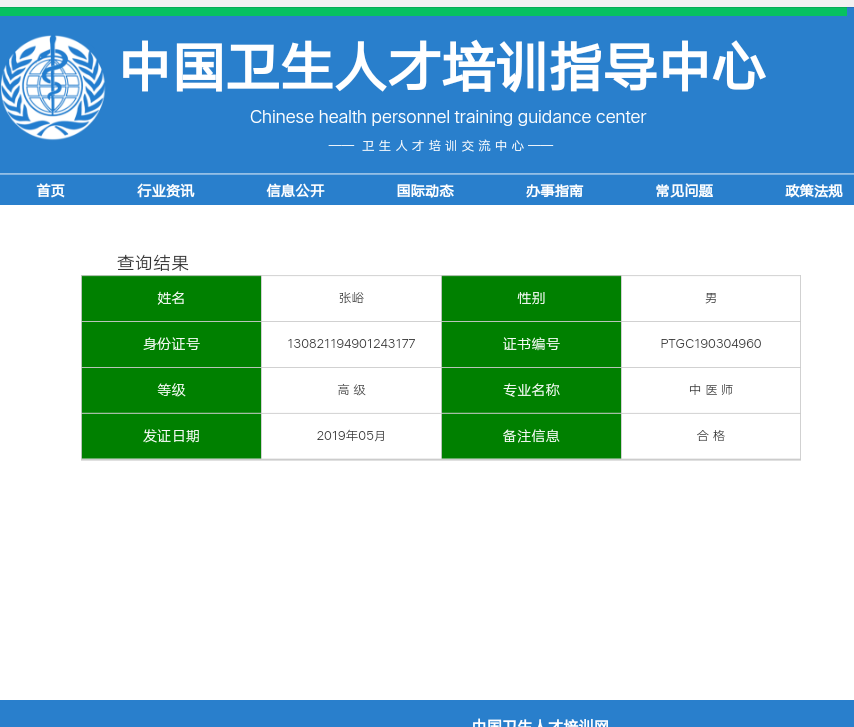Click the remark value 合格
The width and height of the screenshot is (854, 727).
click(x=711, y=436)
